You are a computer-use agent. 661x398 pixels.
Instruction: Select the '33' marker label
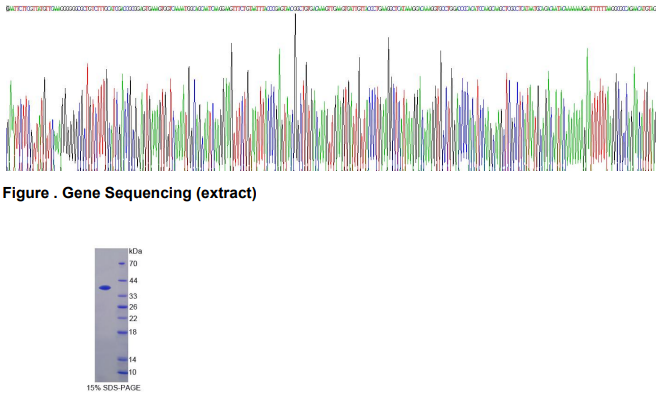point(133,296)
